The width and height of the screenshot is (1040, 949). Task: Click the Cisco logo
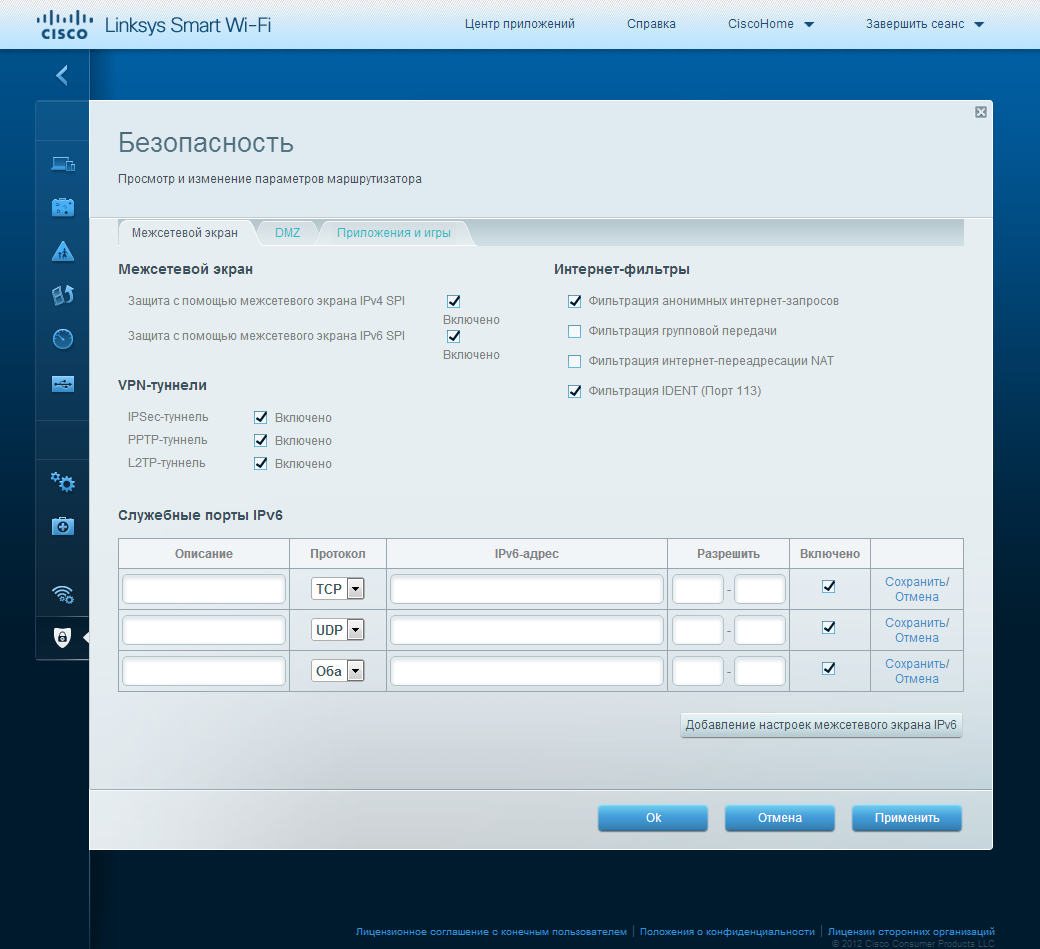point(64,25)
